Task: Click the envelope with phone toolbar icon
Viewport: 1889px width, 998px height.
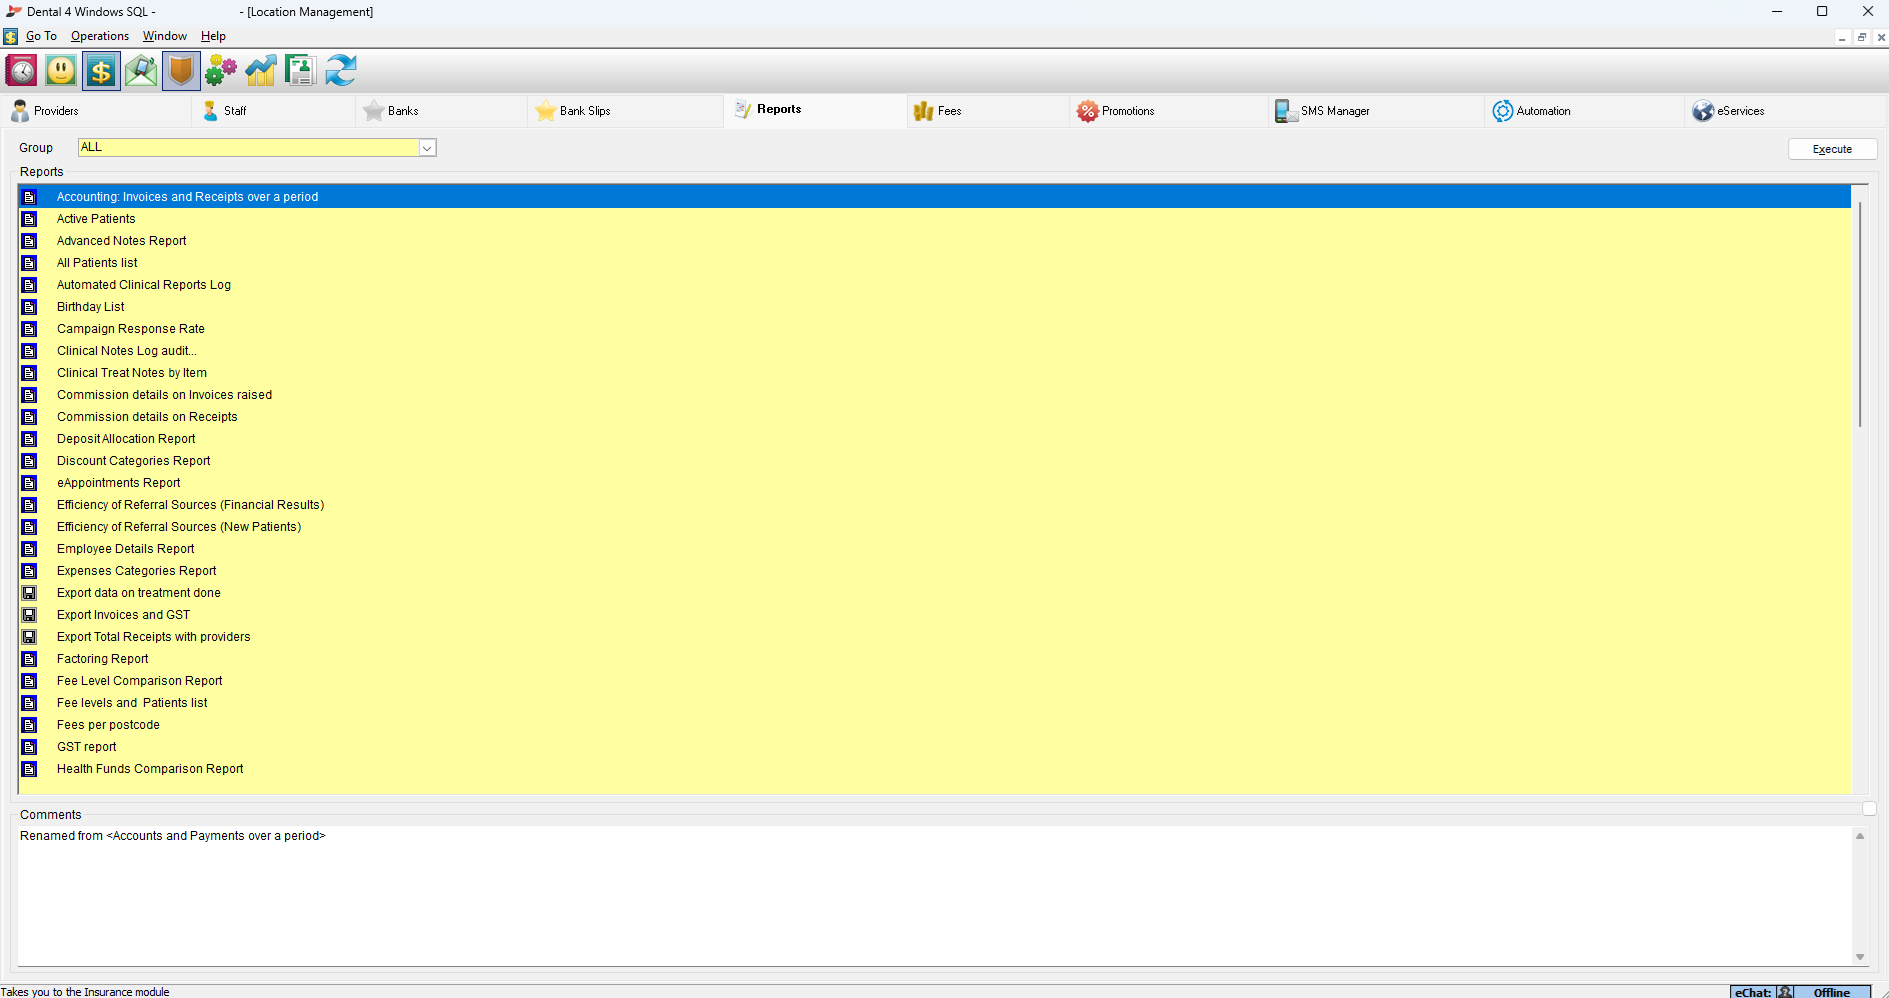Action: tap(141, 71)
